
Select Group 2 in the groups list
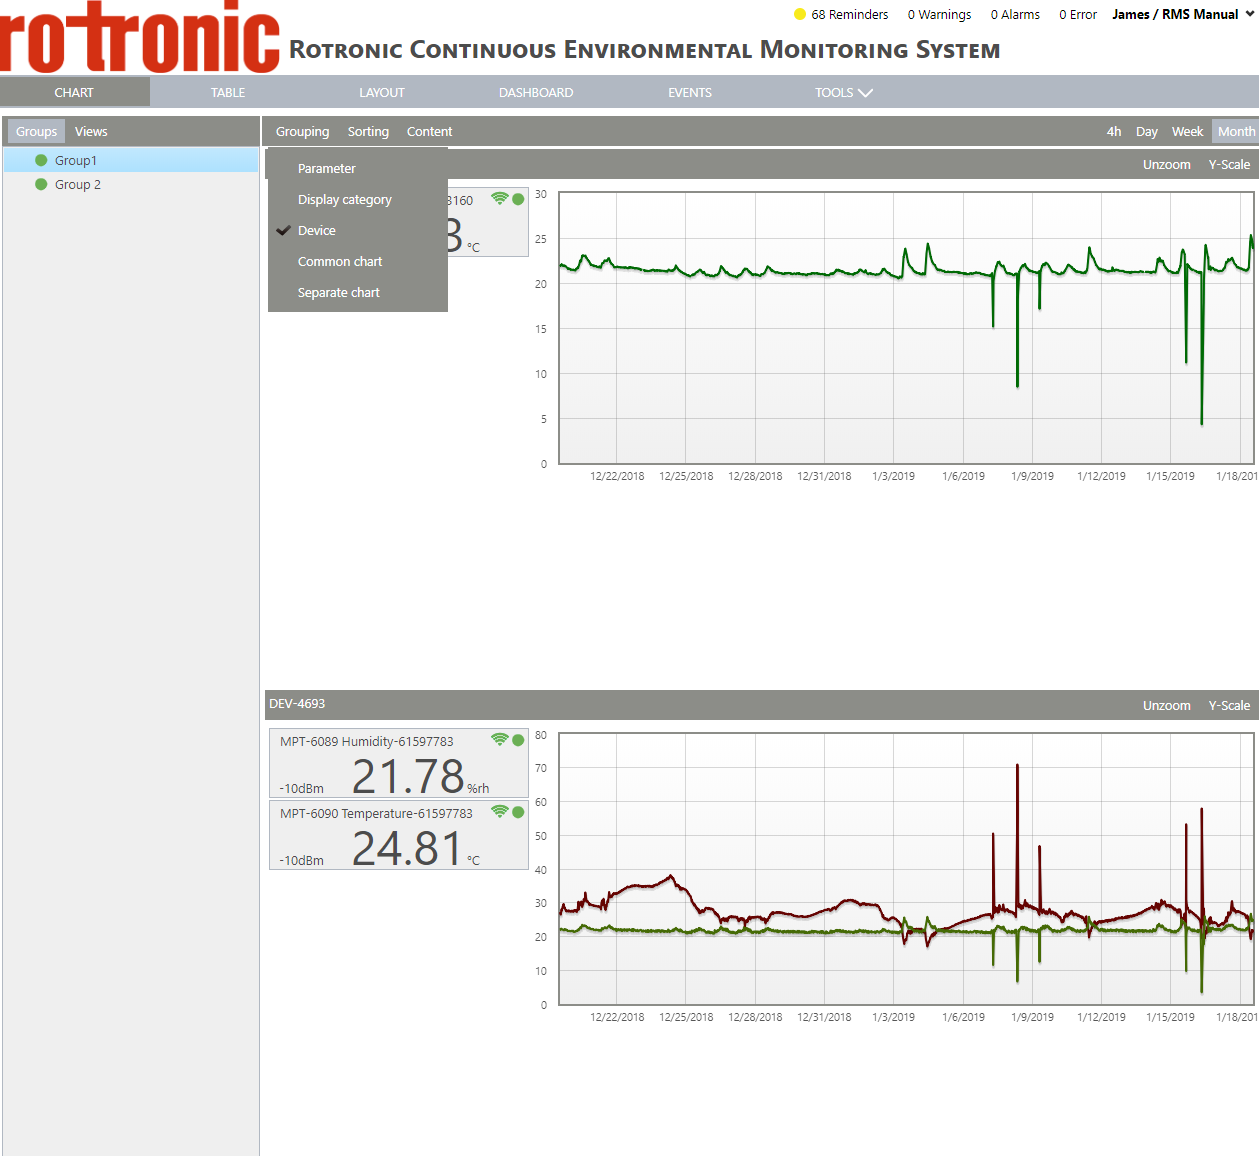[x=131, y=184]
